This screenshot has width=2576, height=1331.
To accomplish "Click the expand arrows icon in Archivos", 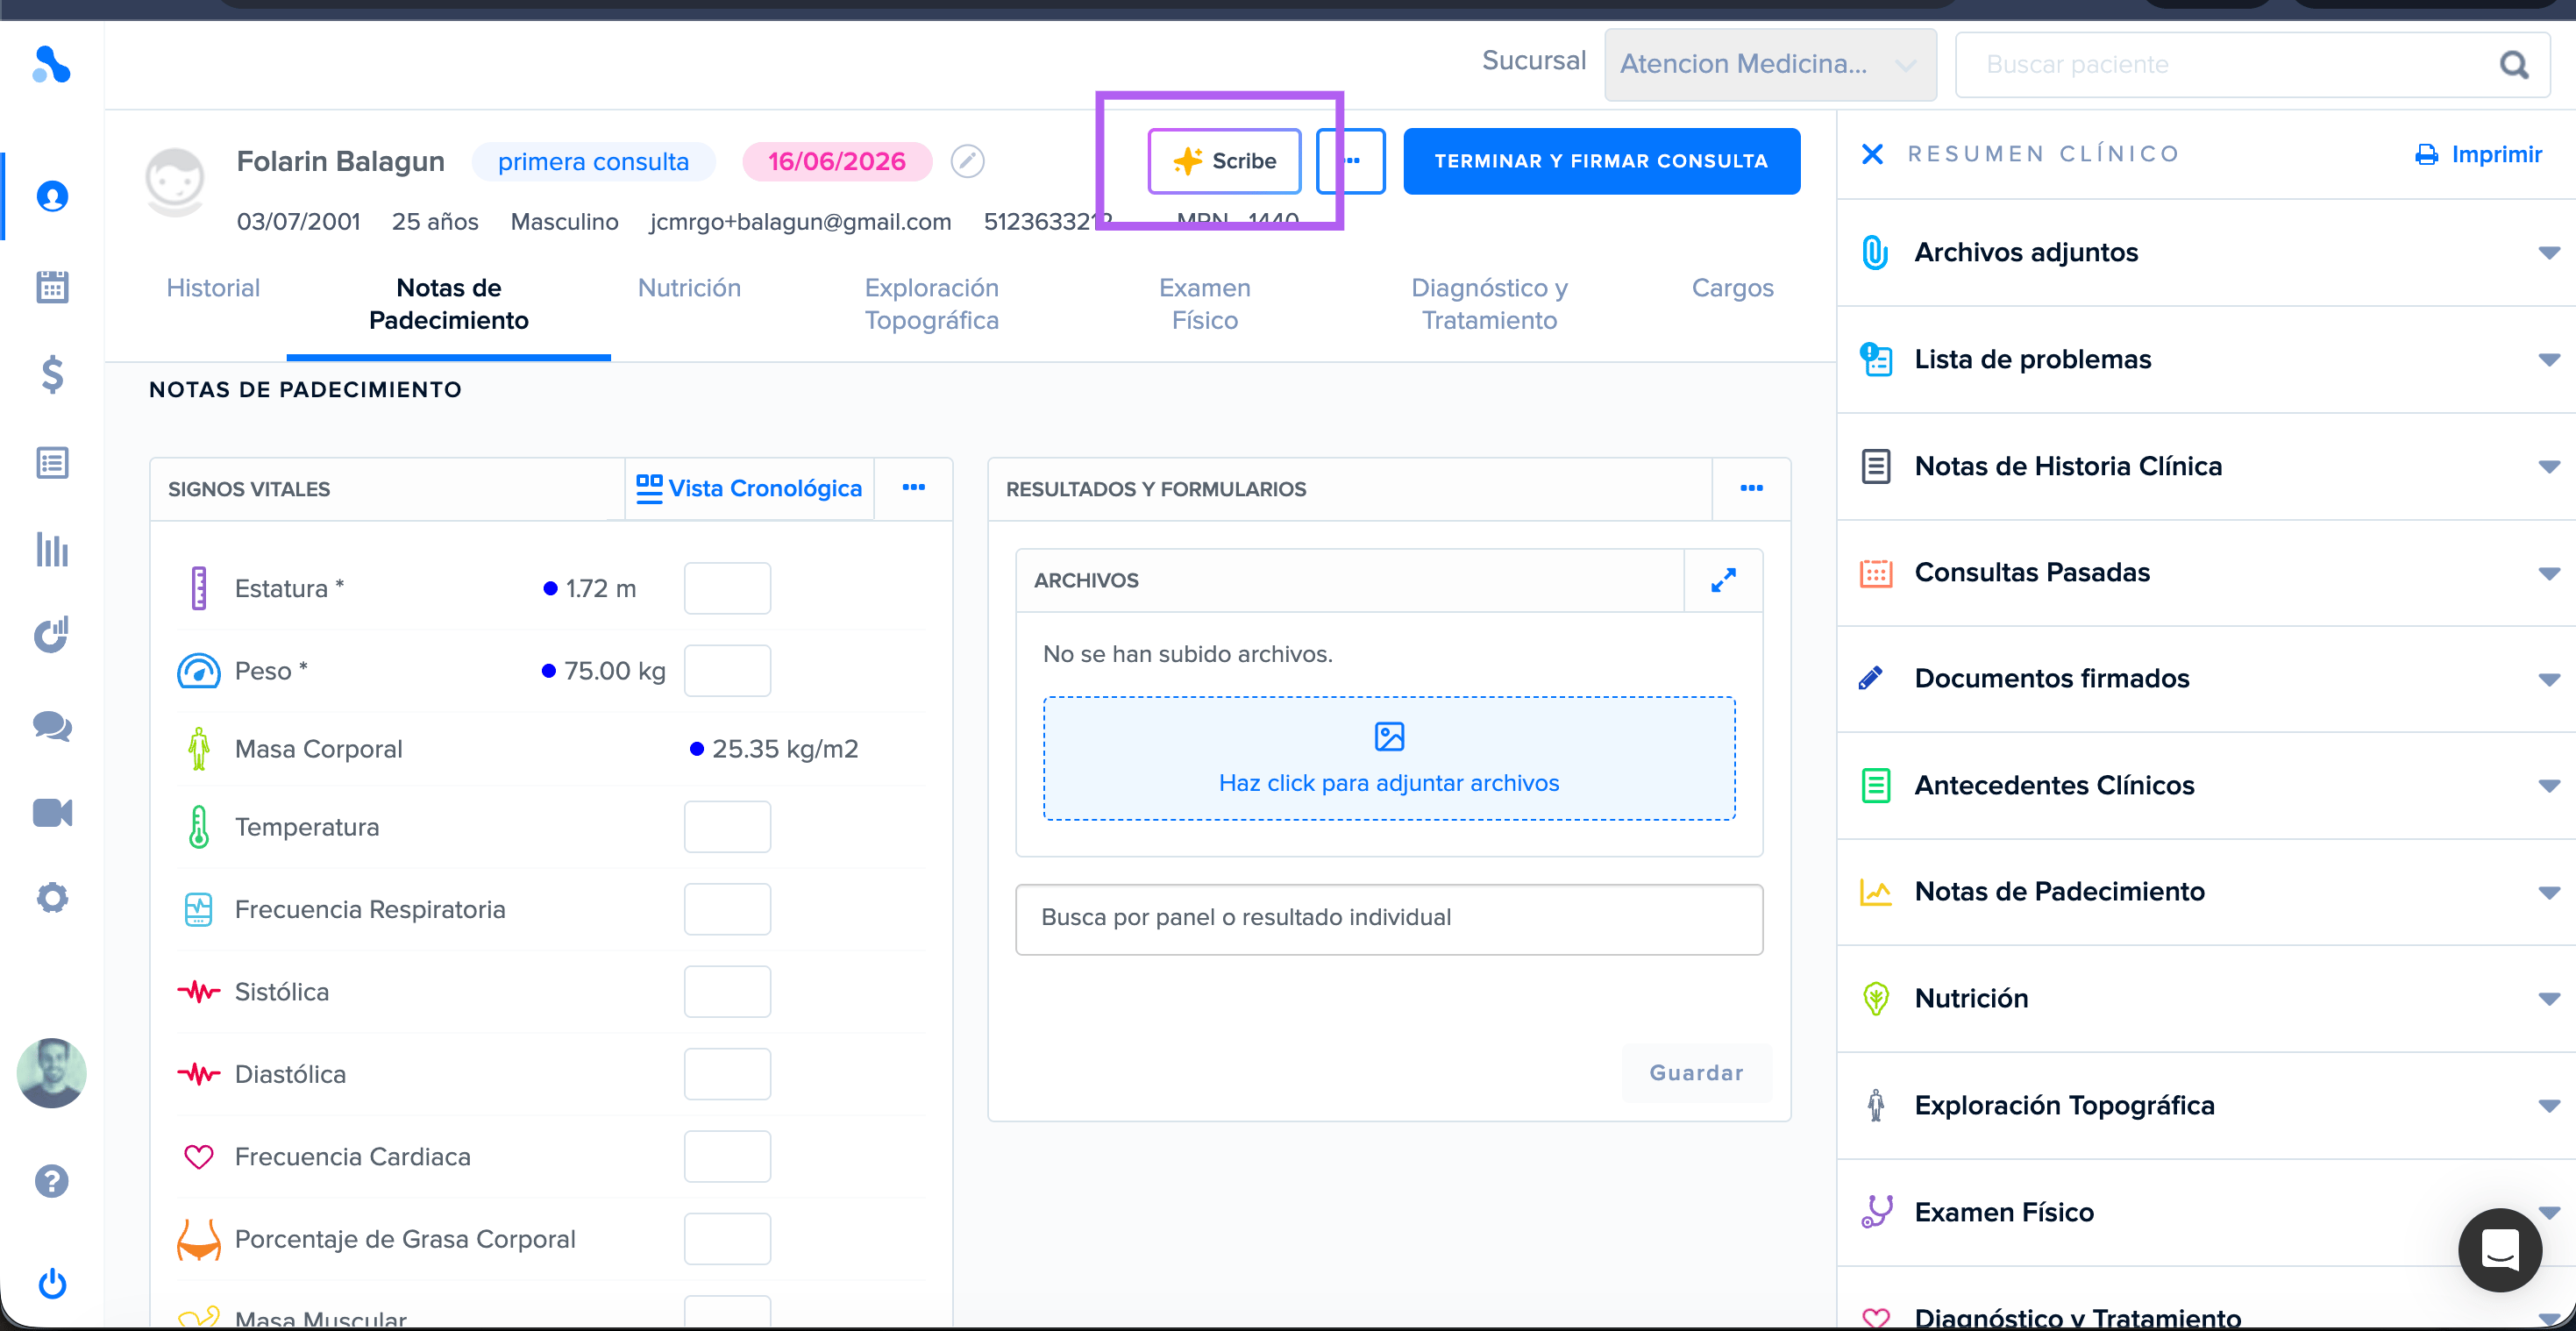I will [1723, 580].
